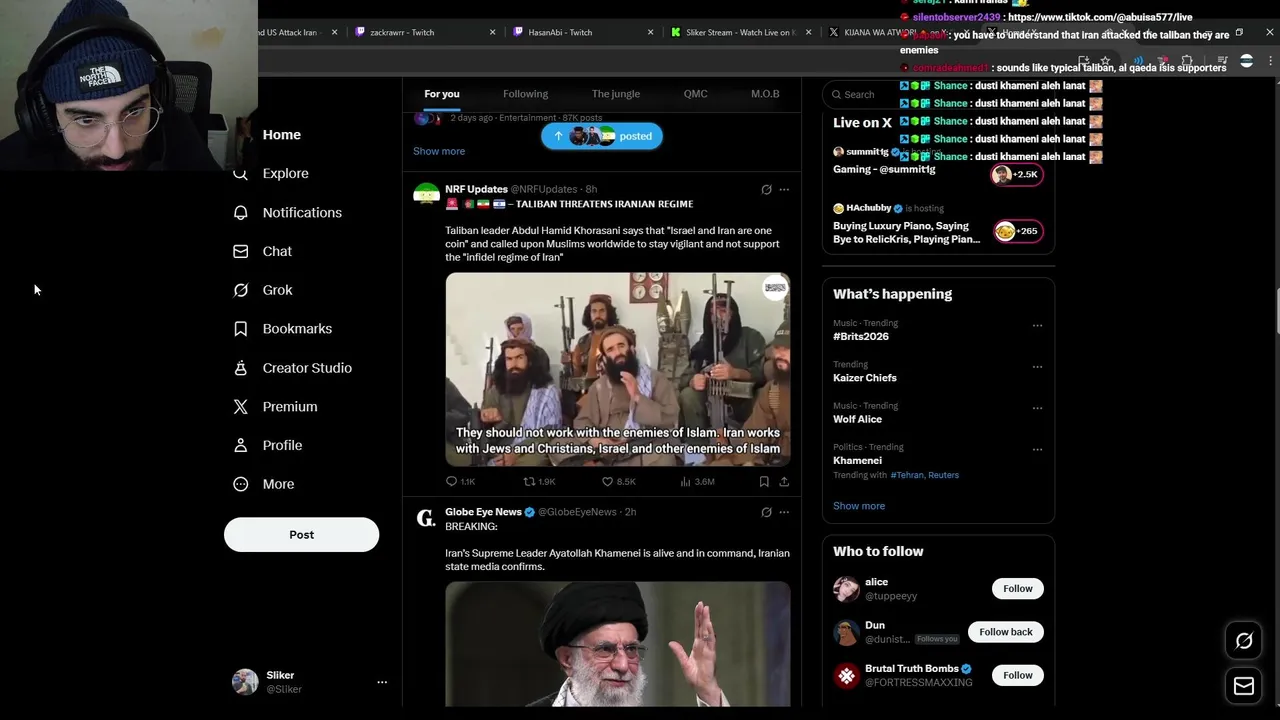Switch to the For you tab
The width and height of the screenshot is (1280, 720).
[442, 94]
